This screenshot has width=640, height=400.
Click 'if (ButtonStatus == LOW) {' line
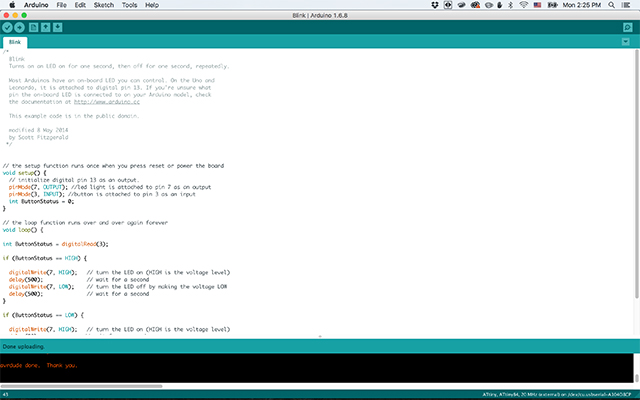click(x=43, y=315)
